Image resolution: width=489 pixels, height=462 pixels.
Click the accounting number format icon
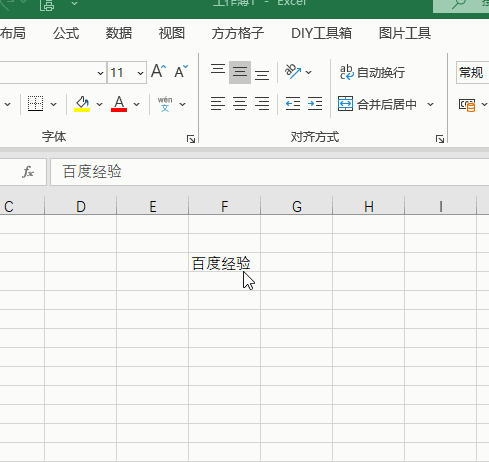[467, 105]
